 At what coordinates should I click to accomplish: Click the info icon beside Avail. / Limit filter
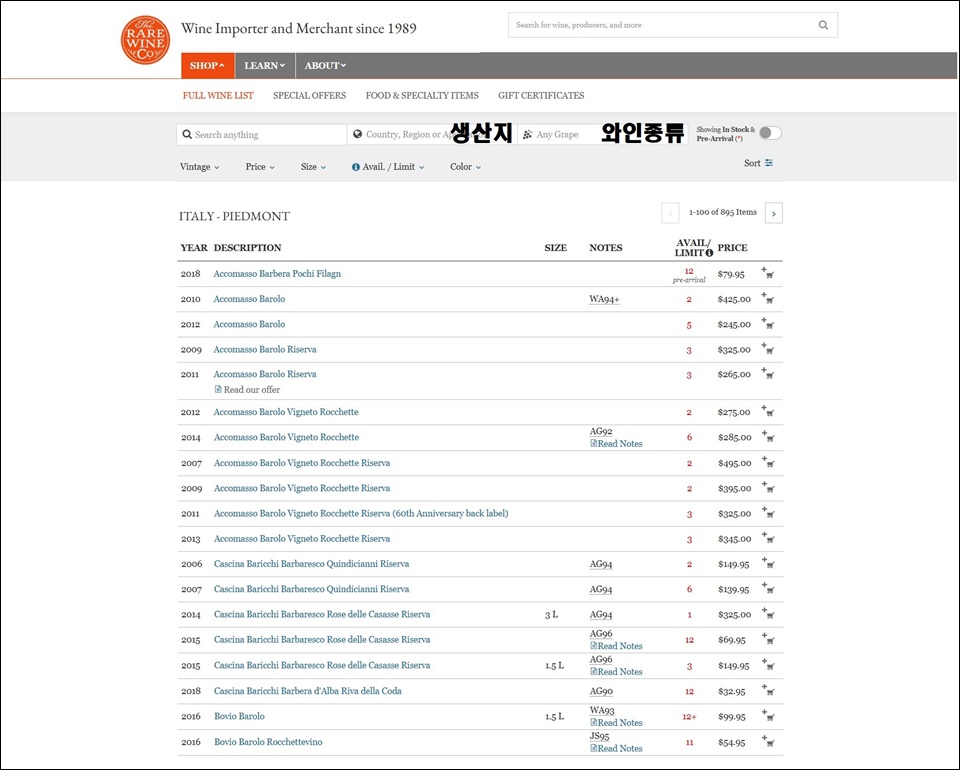[x=356, y=167]
